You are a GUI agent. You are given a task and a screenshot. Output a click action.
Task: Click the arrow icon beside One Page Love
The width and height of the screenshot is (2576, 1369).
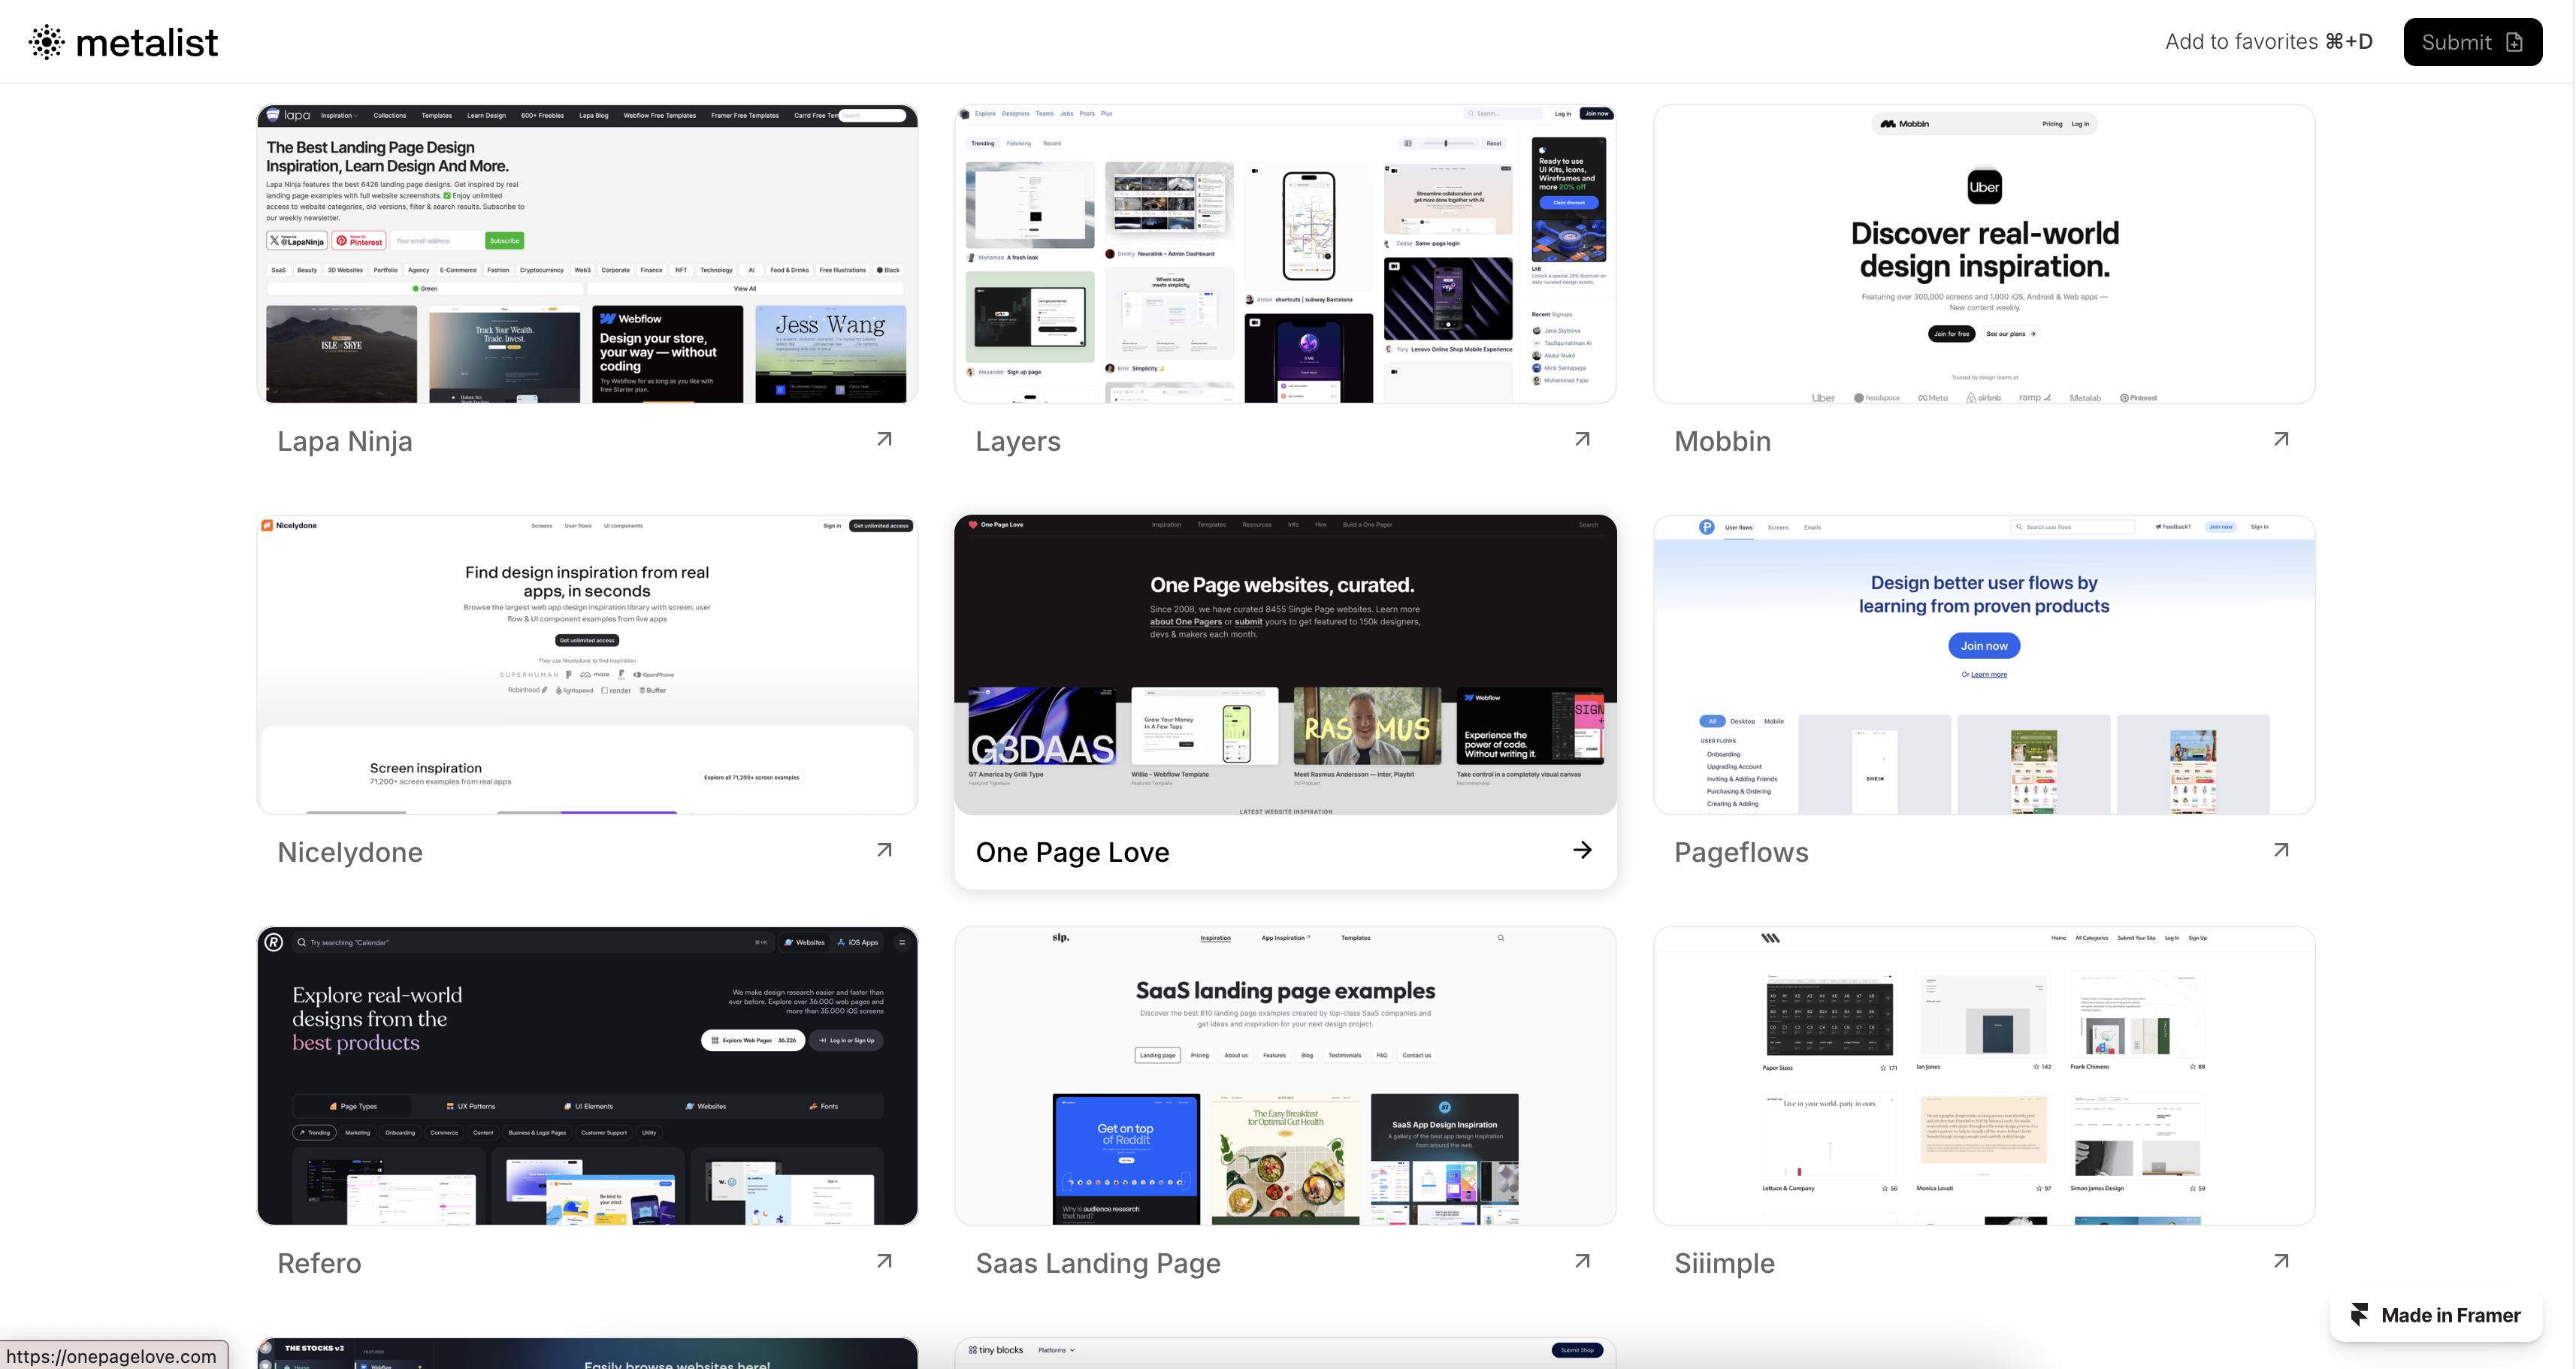(1582, 850)
